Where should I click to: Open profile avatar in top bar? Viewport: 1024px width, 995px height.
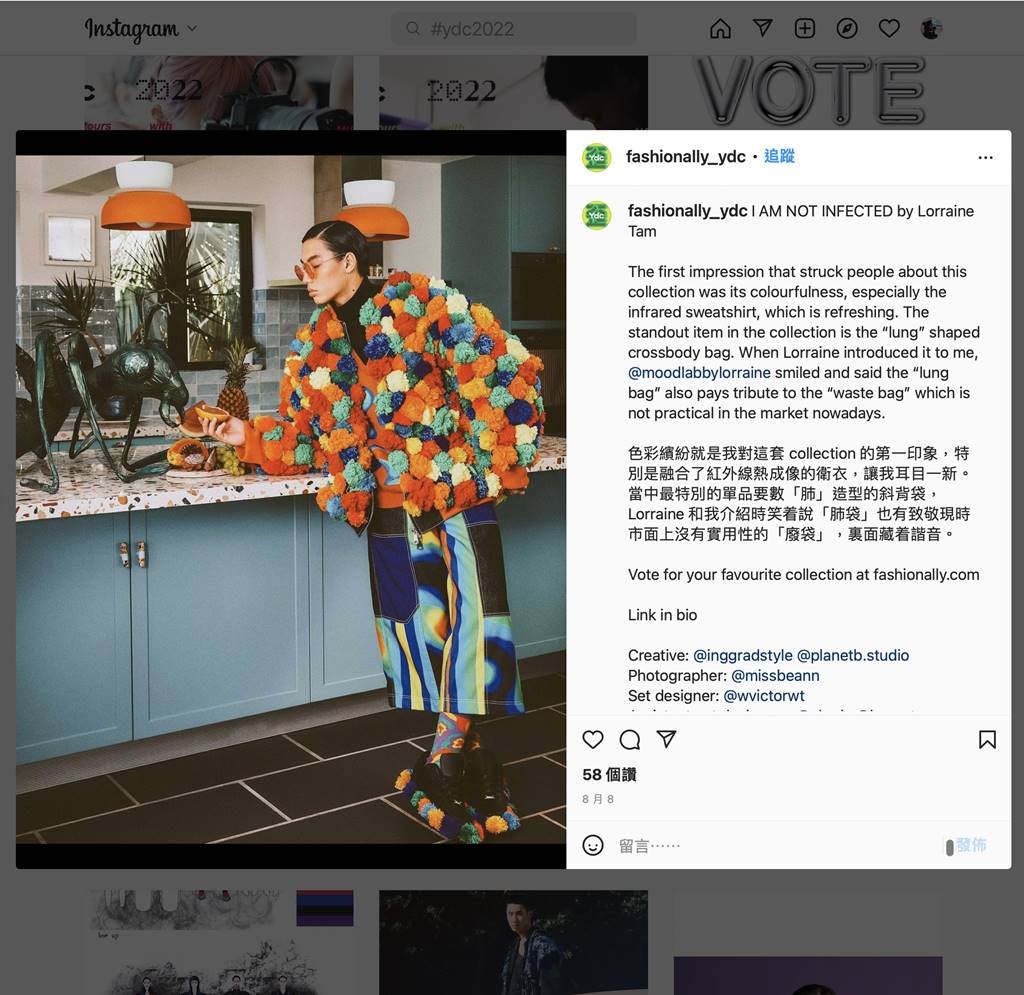click(931, 29)
